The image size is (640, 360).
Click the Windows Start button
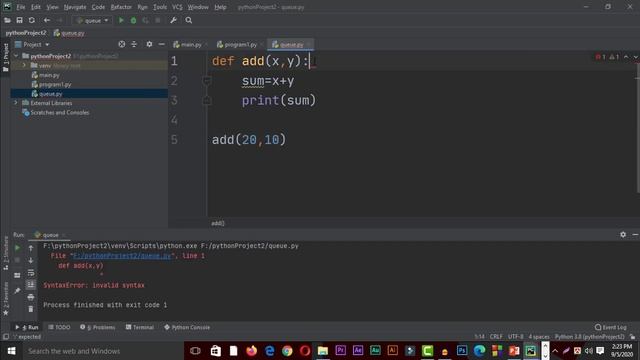tap(11, 351)
